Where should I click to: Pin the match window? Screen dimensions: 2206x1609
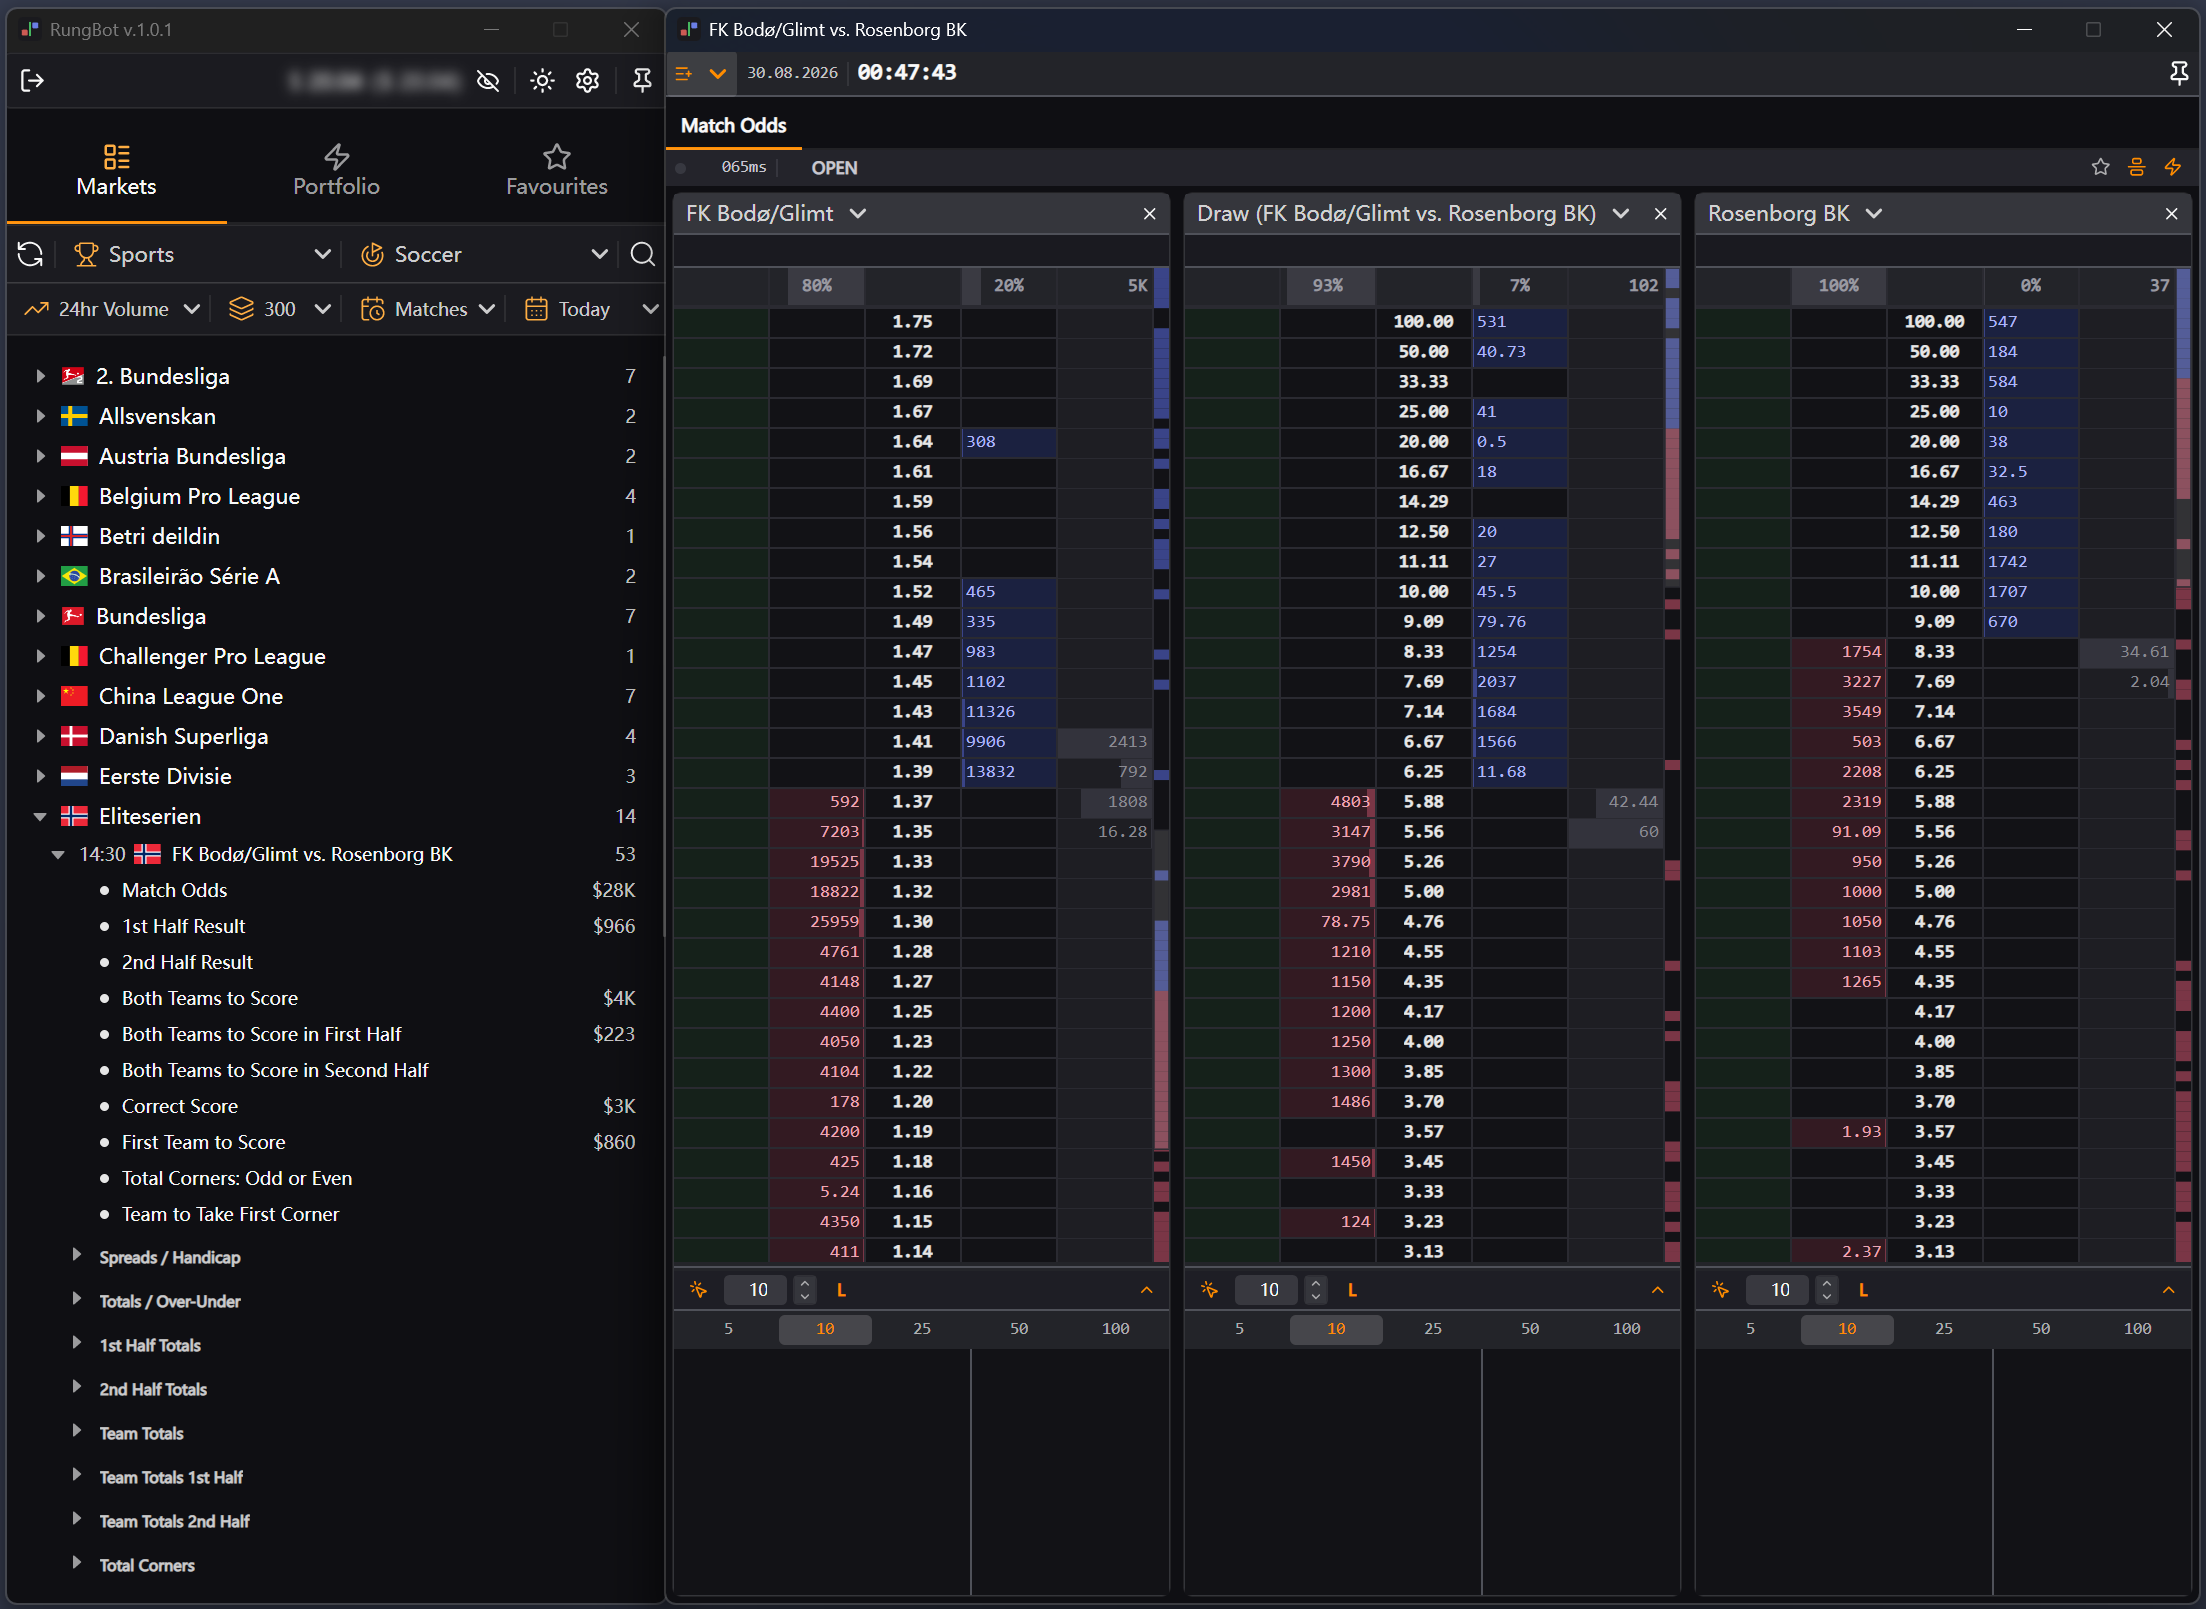pyautogui.click(x=2180, y=73)
